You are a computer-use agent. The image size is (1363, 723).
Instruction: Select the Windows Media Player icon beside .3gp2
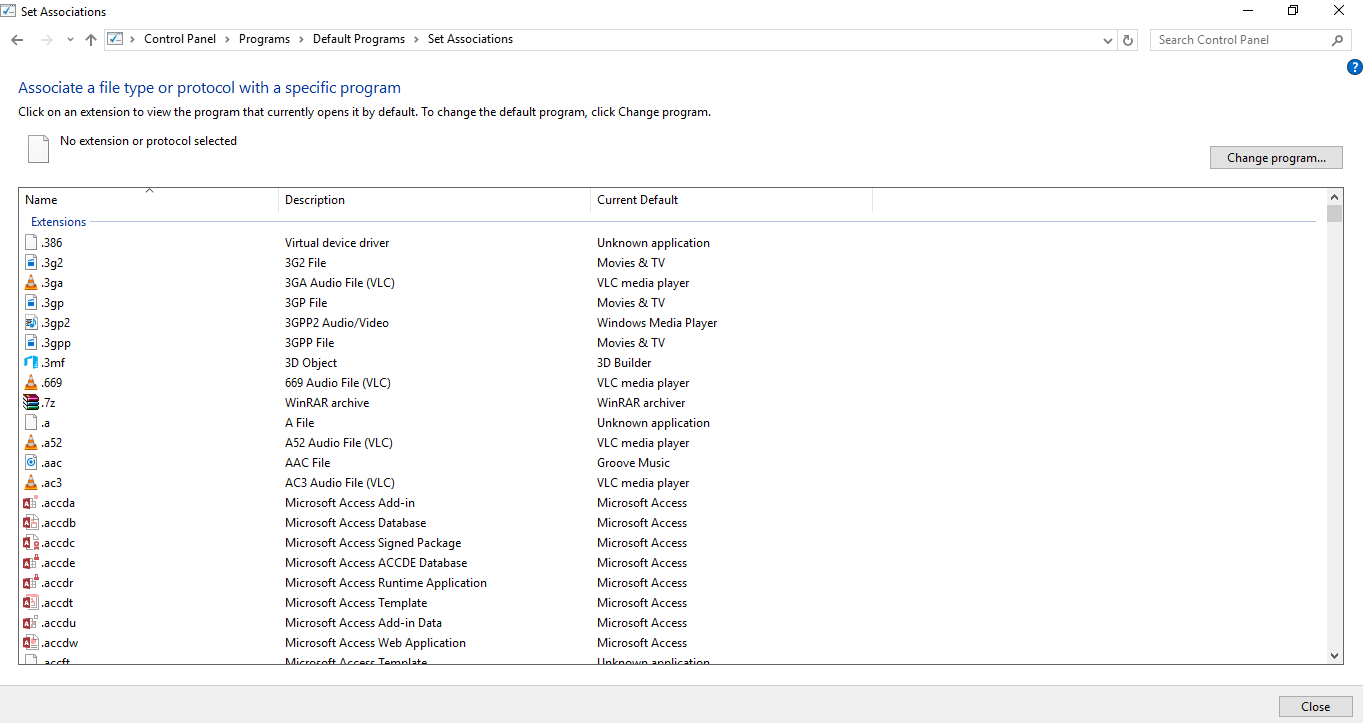tap(30, 322)
